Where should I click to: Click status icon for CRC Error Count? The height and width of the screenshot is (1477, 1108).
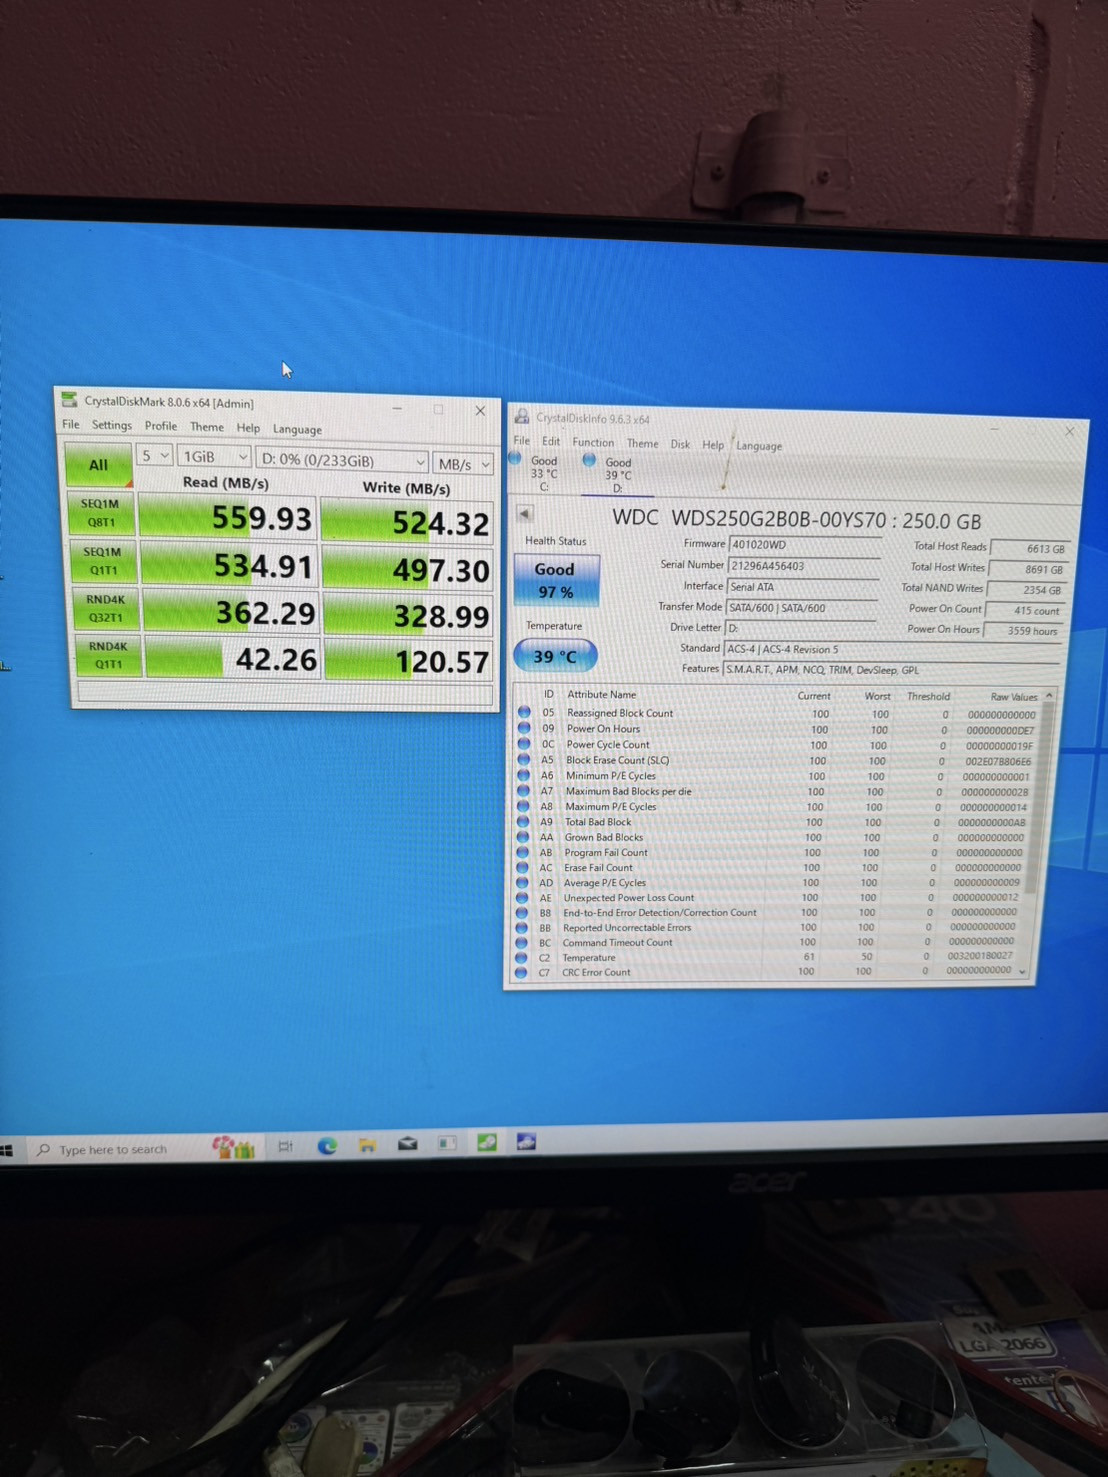(x=520, y=971)
